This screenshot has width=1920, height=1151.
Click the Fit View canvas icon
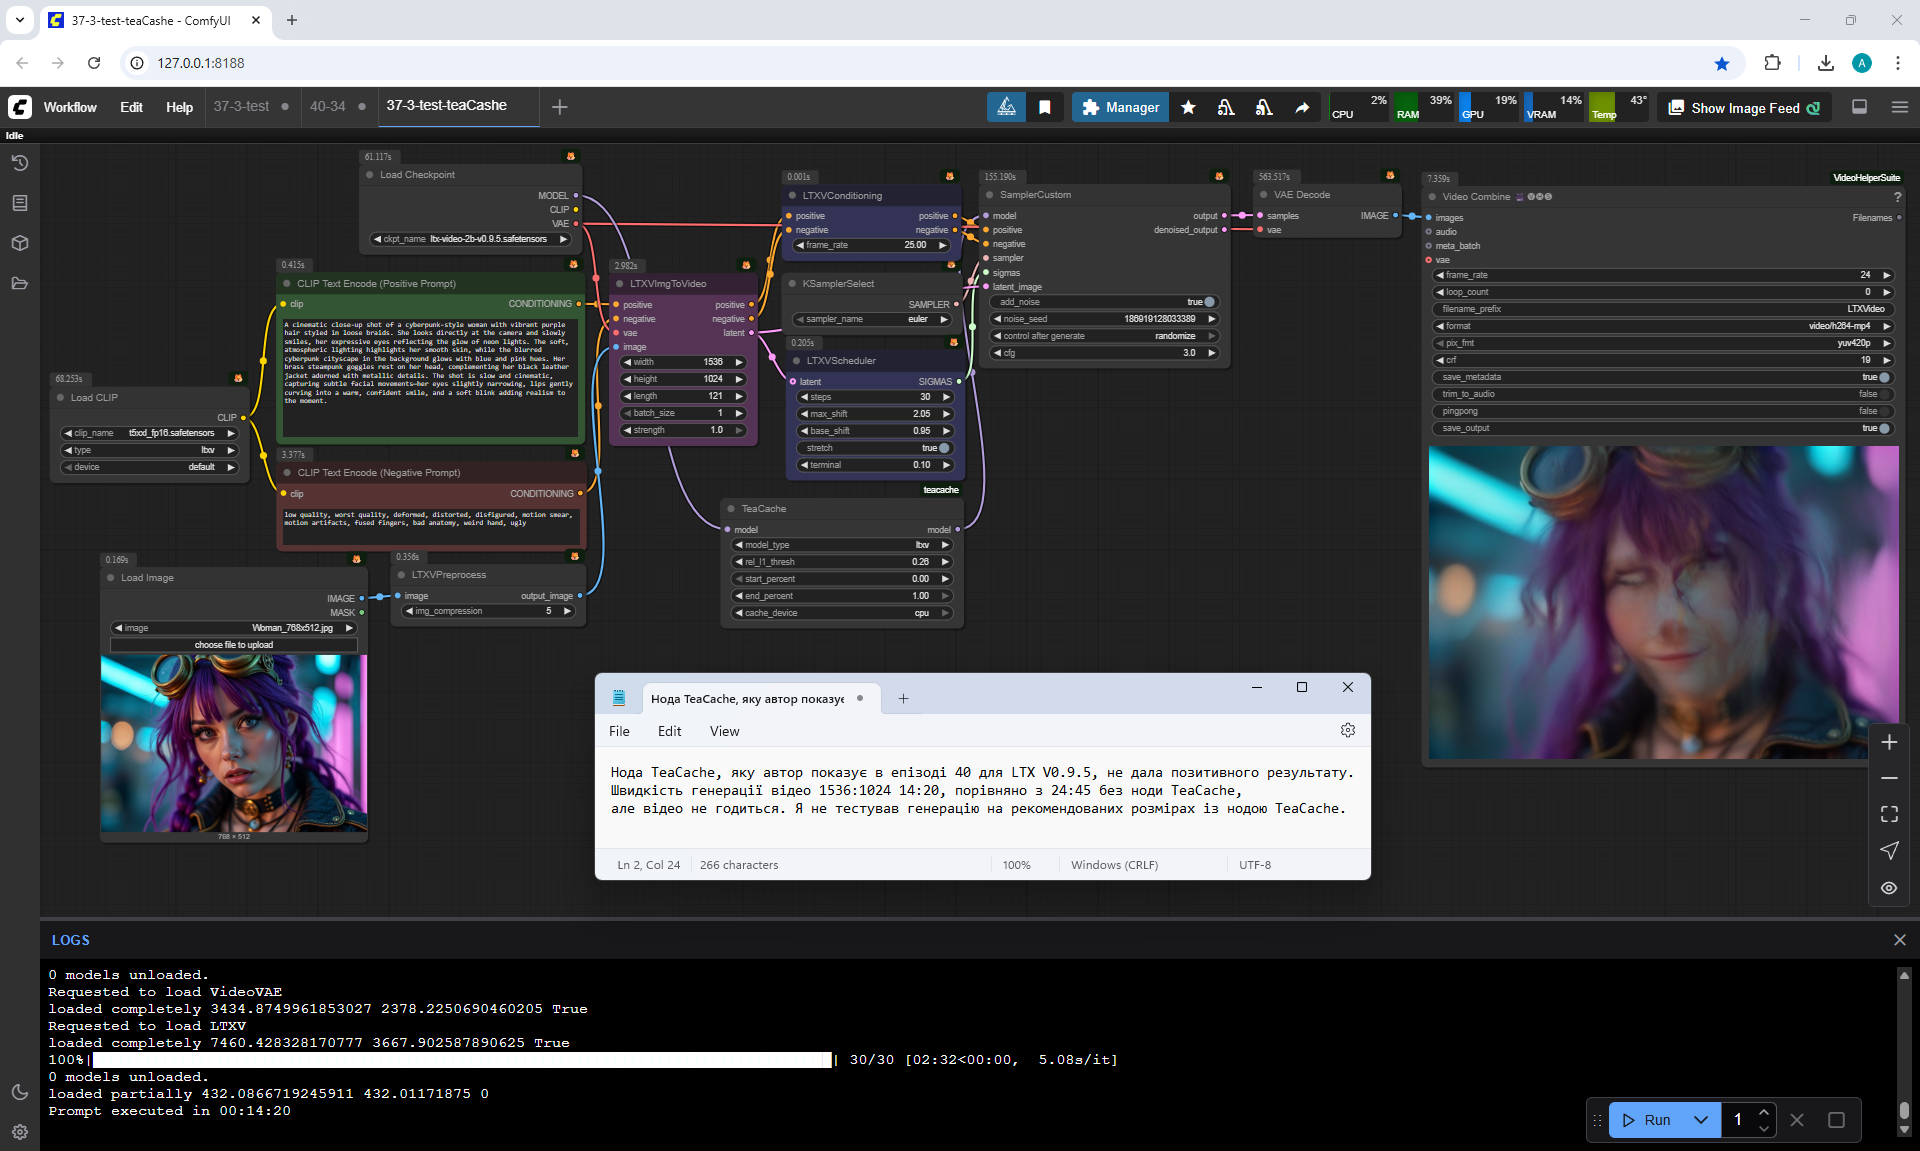pyautogui.click(x=1889, y=814)
